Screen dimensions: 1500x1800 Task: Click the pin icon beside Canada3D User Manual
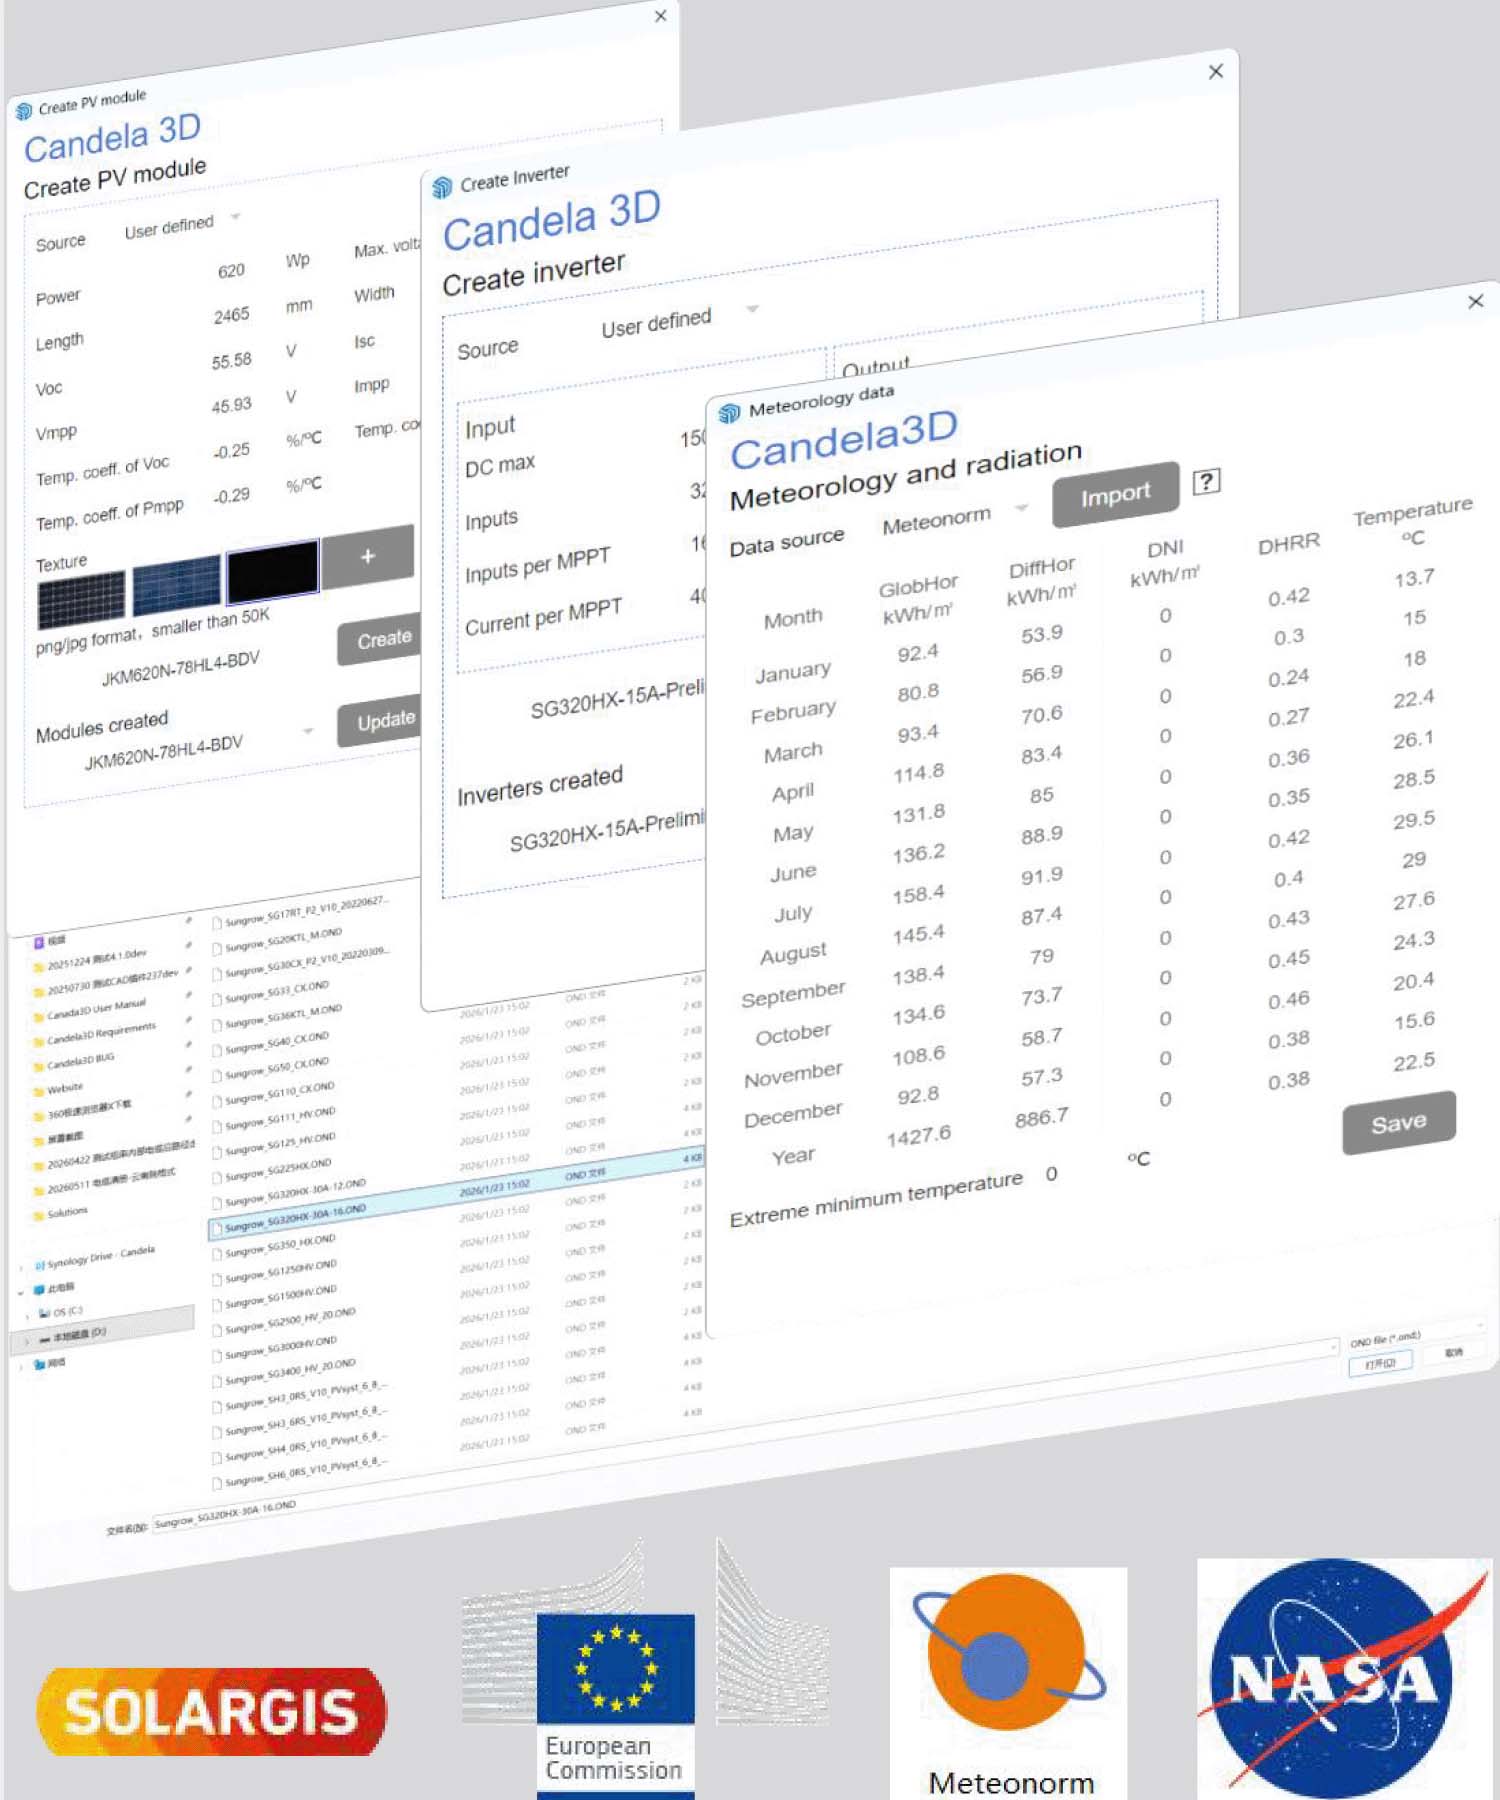point(188,996)
